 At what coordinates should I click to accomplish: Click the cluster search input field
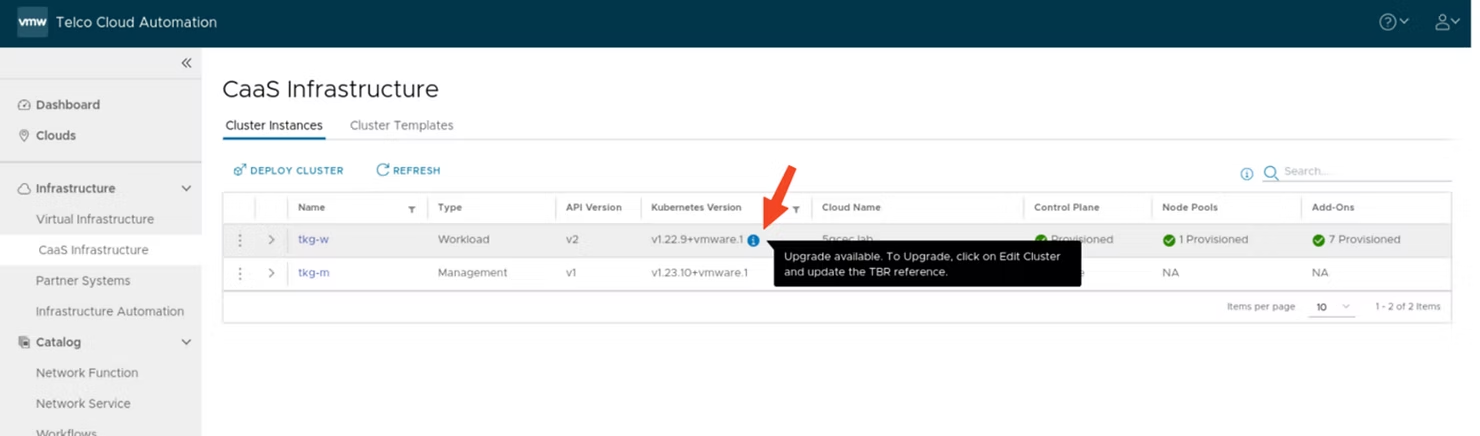[1365, 171]
